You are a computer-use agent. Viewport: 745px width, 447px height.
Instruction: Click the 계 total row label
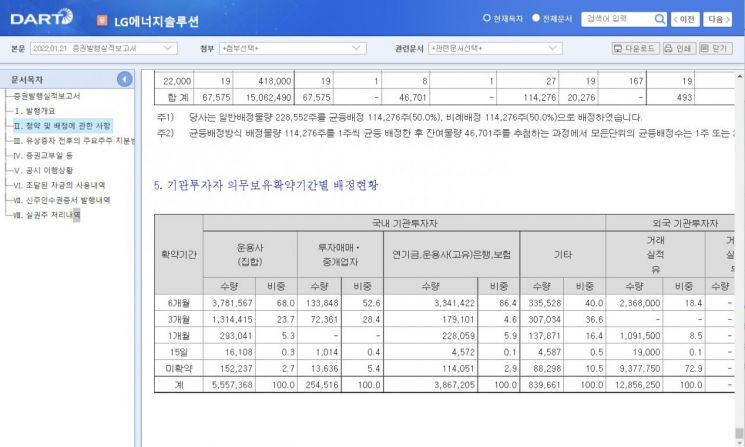click(x=179, y=385)
